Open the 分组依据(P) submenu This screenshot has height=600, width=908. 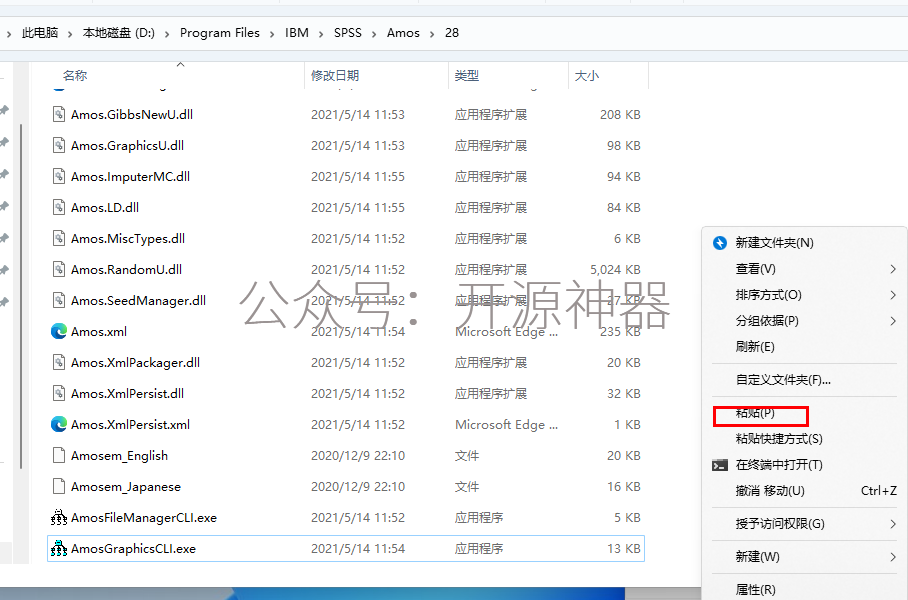[804, 321]
